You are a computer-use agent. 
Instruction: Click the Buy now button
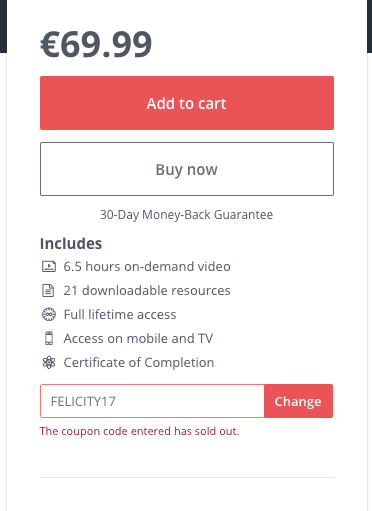(187, 169)
